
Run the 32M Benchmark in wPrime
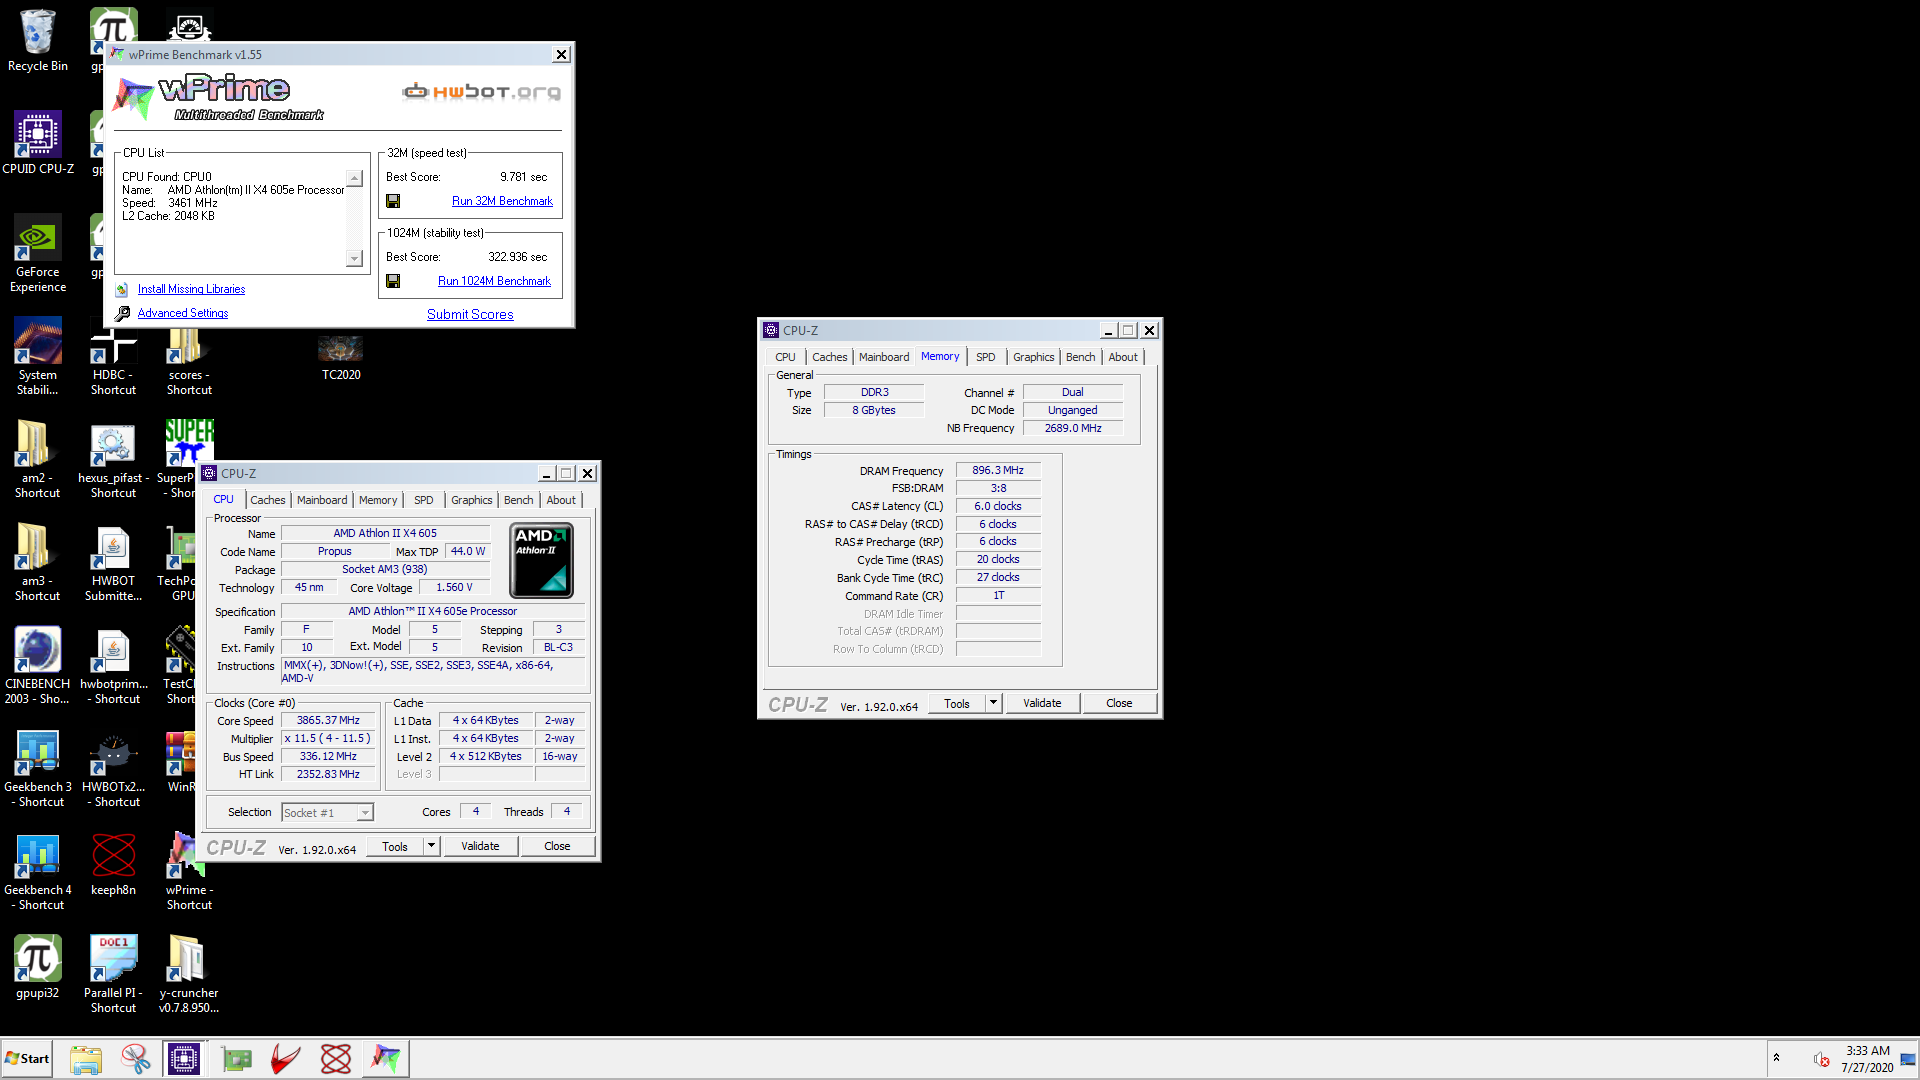point(502,201)
